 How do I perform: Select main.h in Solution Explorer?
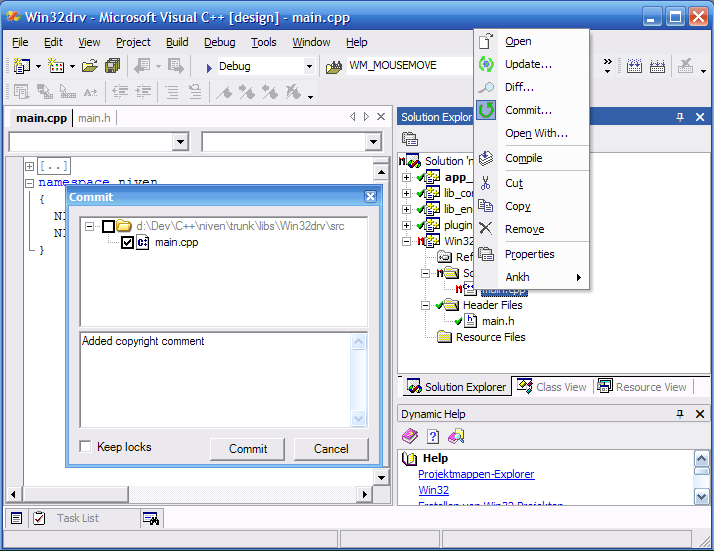click(x=498, y=321)
